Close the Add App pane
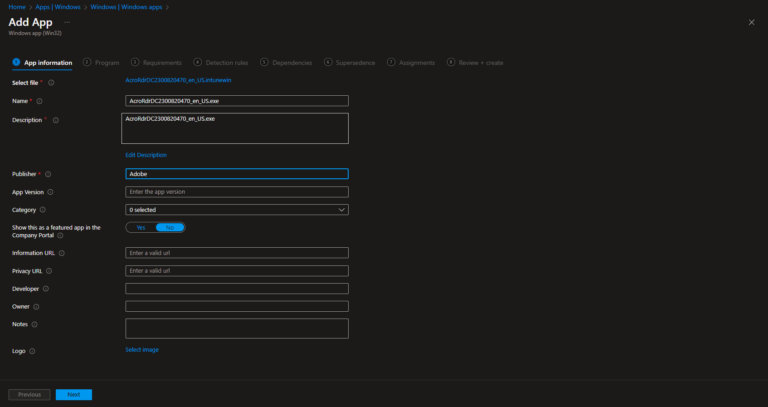This screenshot has width=768, height=407. pos(751,23)
